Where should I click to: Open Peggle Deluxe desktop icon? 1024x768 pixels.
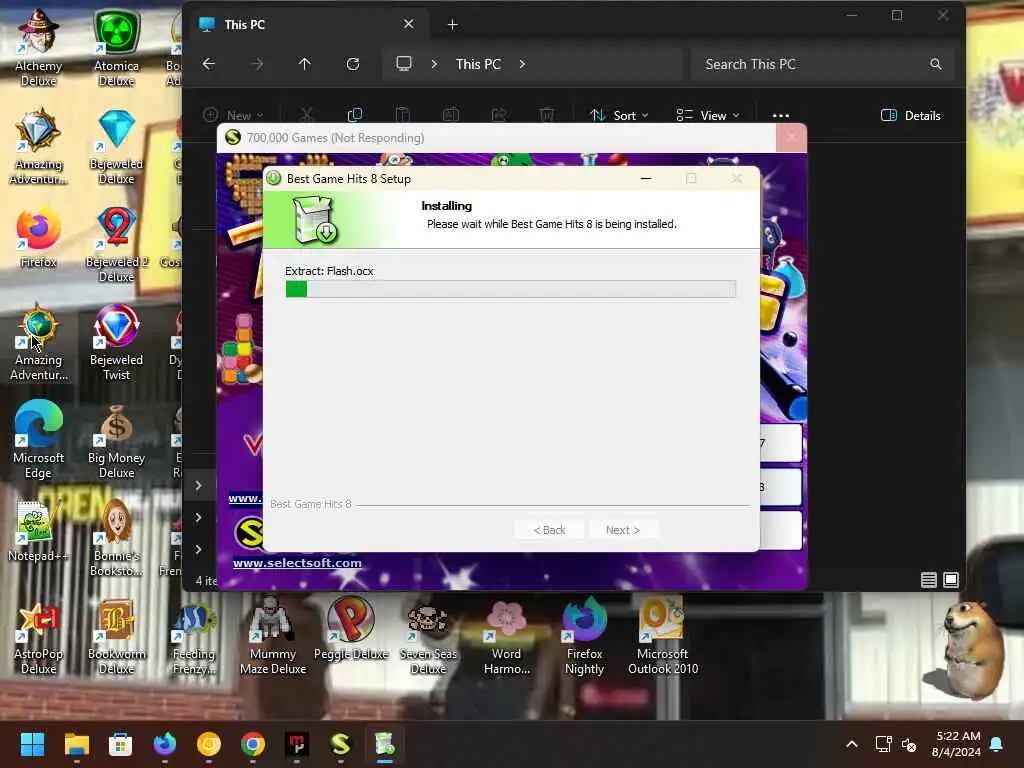pos(351,628)
